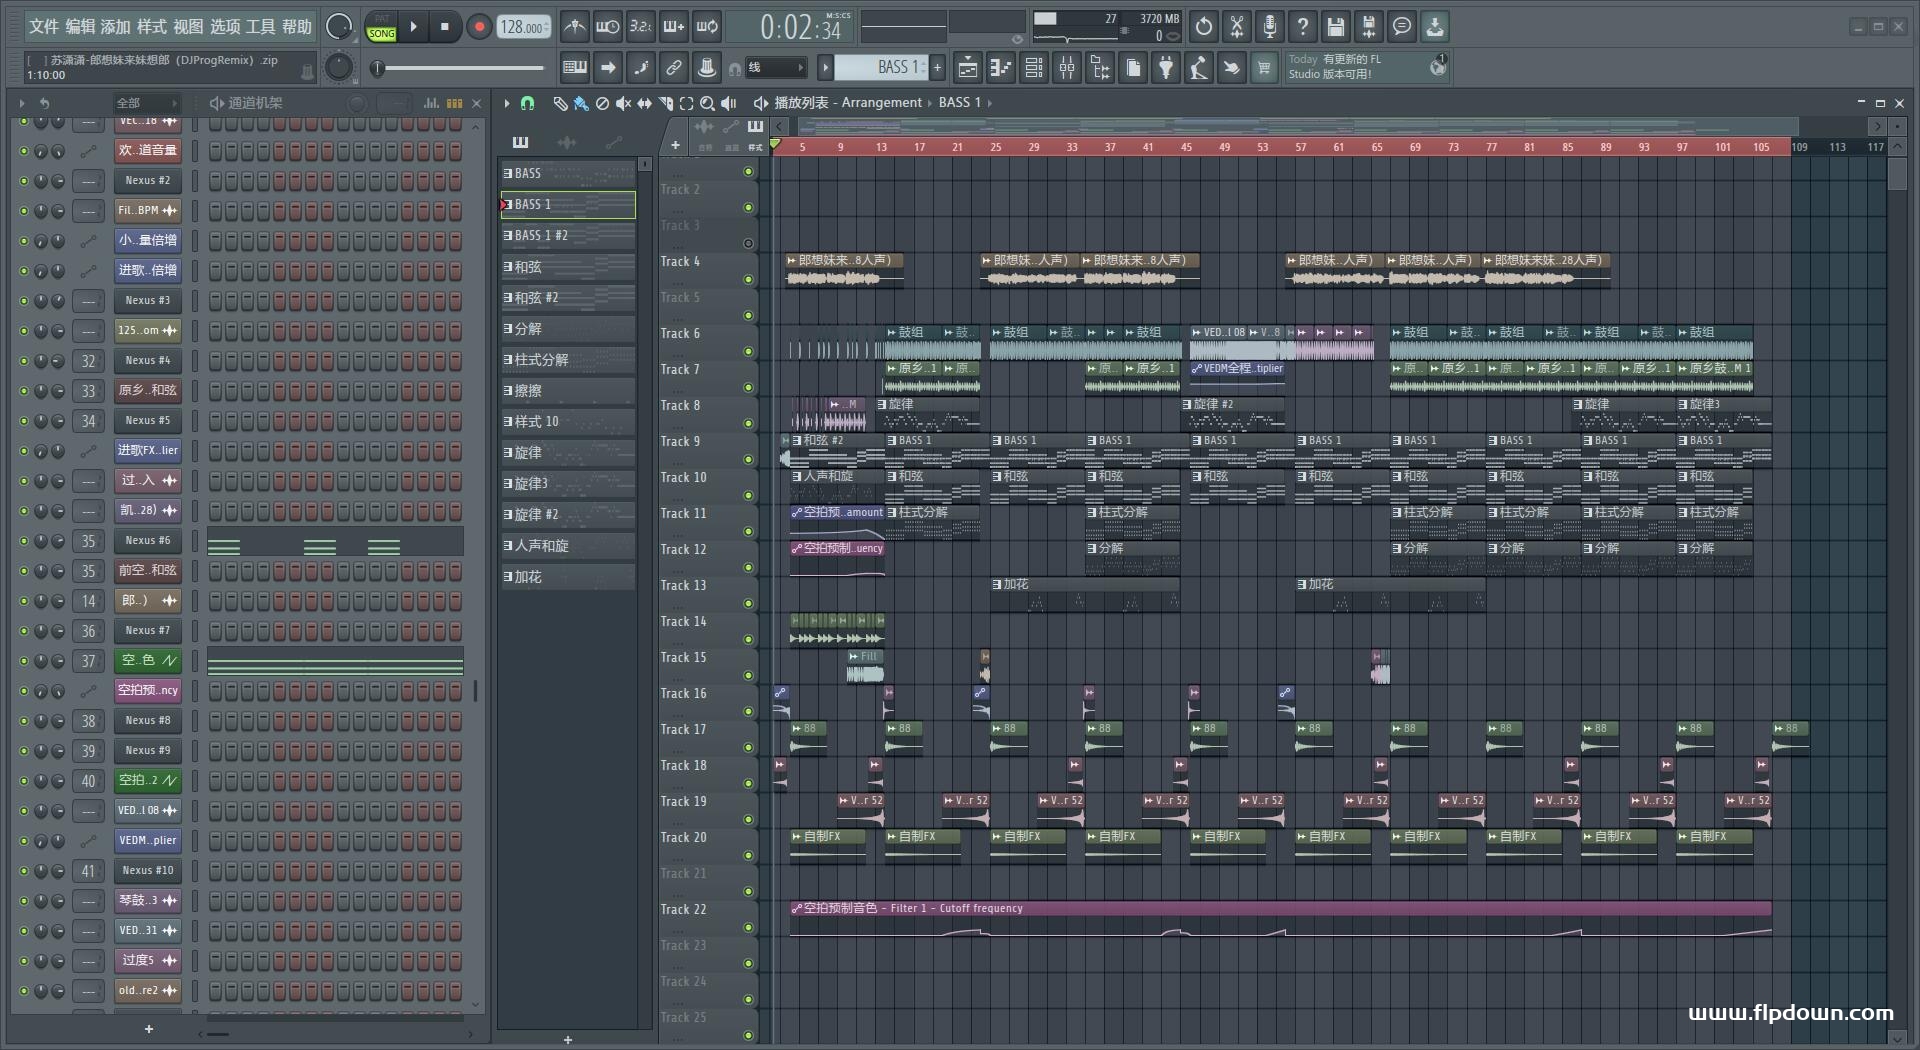The image size is (1920, 1050).
Task: Toggle the 3-2-1 countdown before recording
Action: click(x=641, y=27)
